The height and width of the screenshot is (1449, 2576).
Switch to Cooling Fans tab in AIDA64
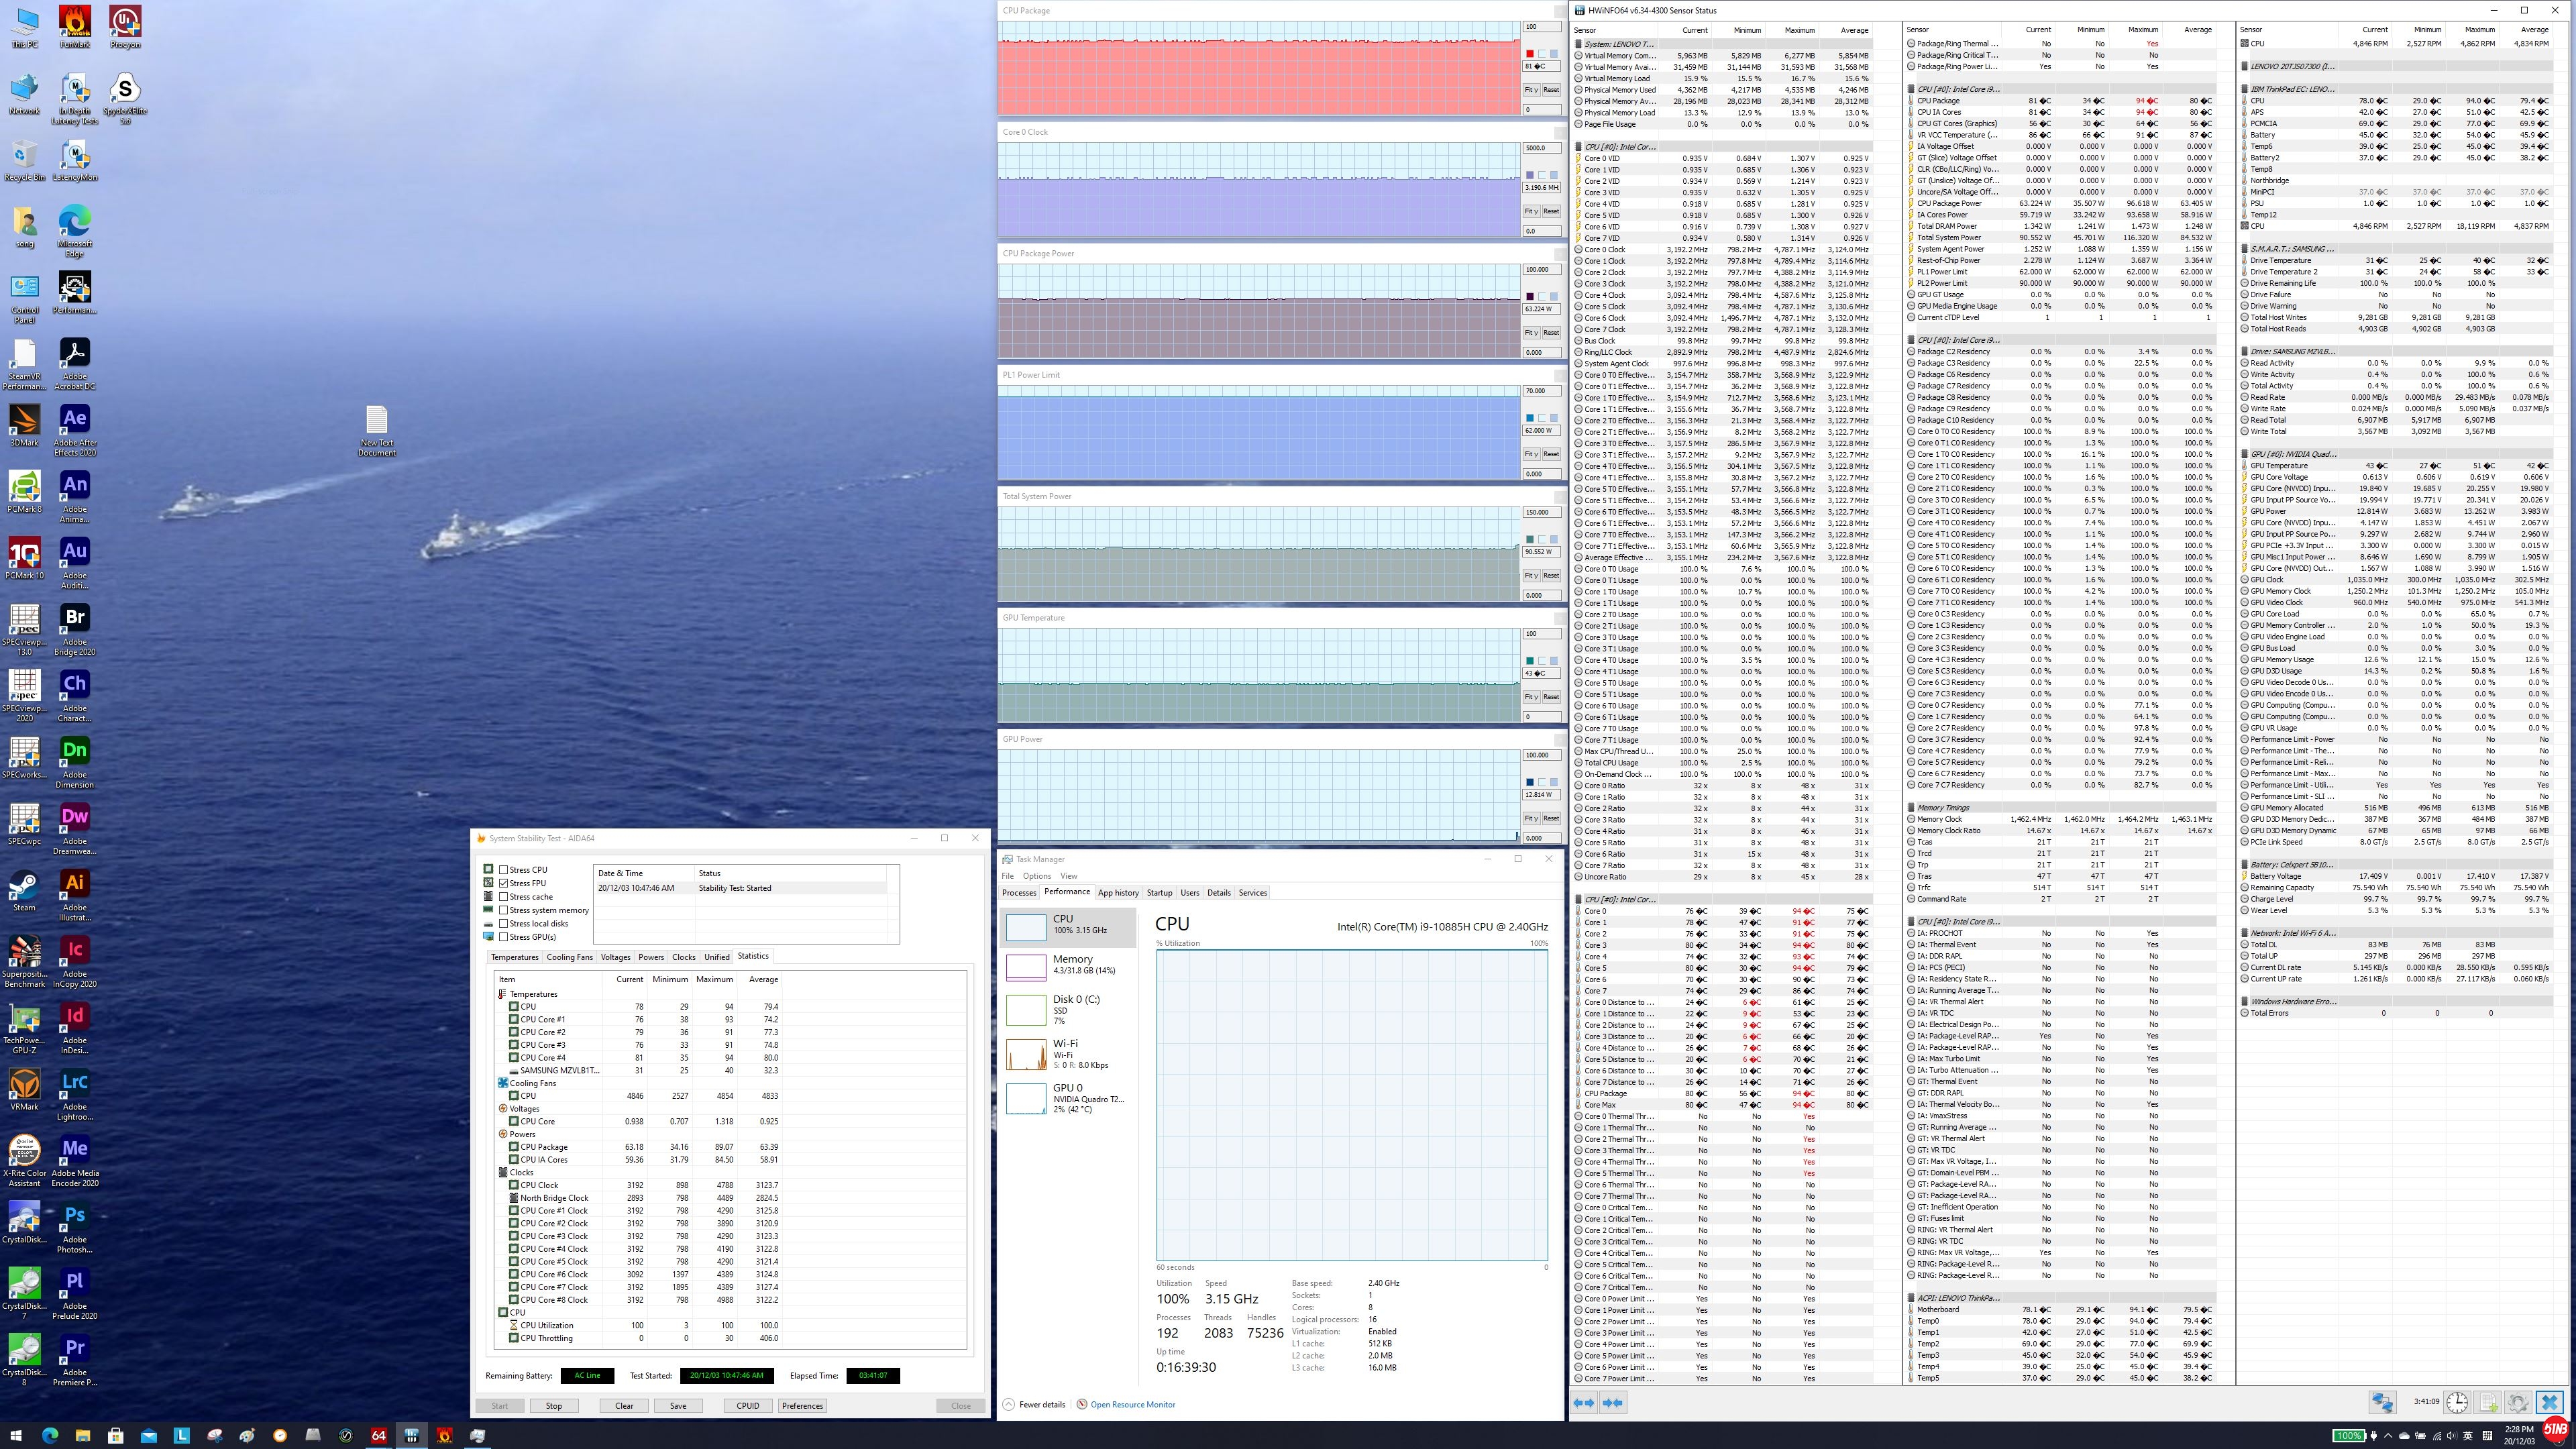coord(569,957)
